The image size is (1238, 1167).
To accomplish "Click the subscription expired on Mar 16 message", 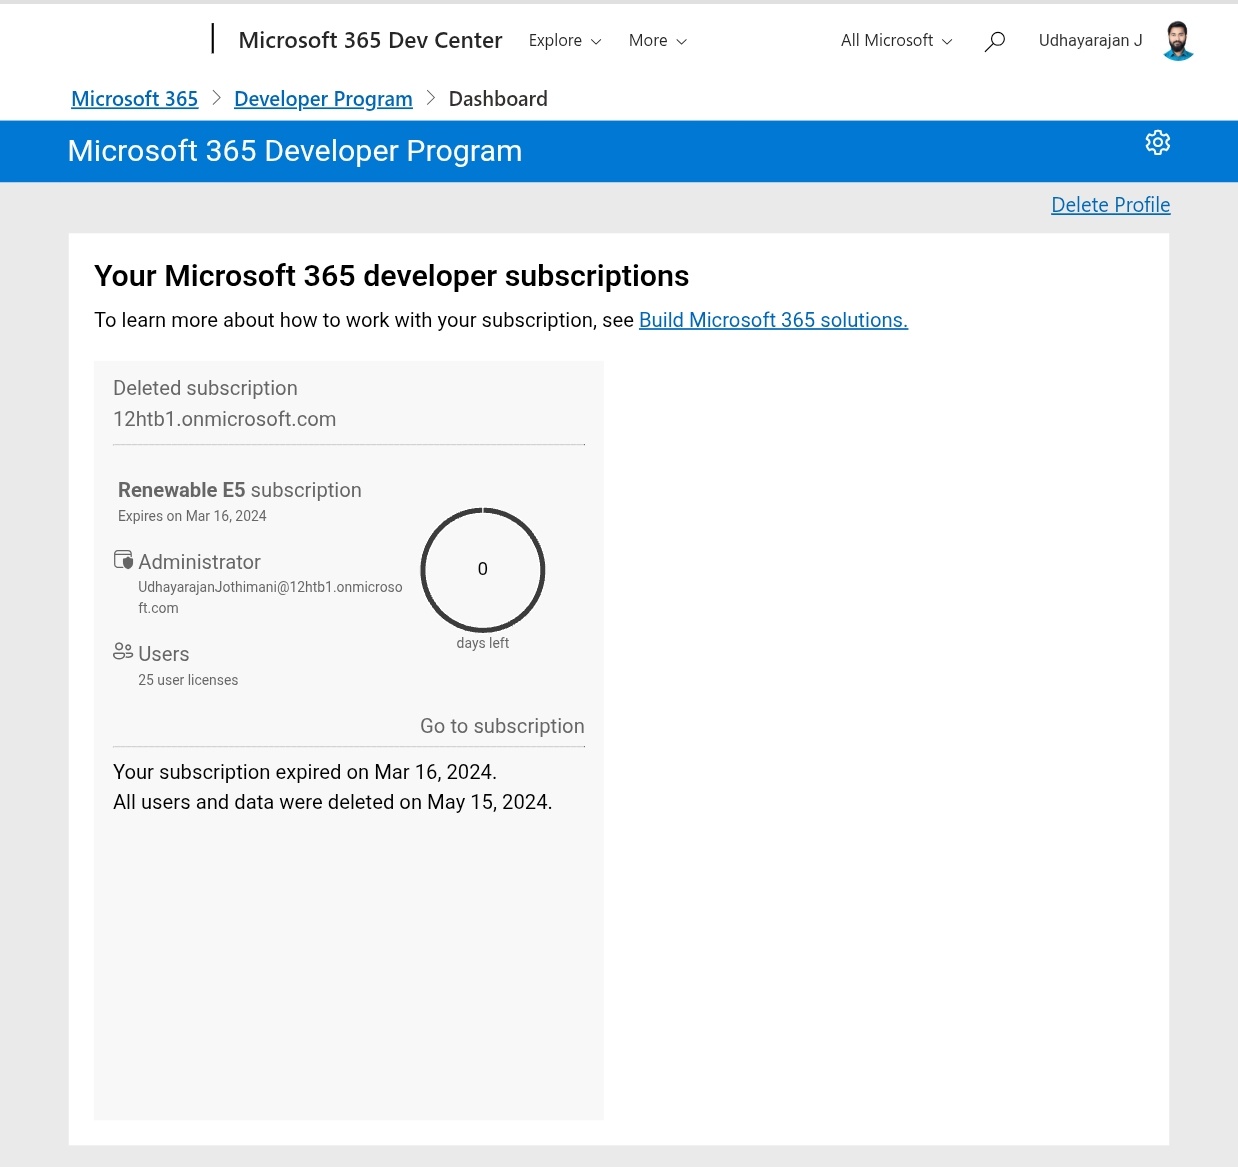I will coord(305,772).
